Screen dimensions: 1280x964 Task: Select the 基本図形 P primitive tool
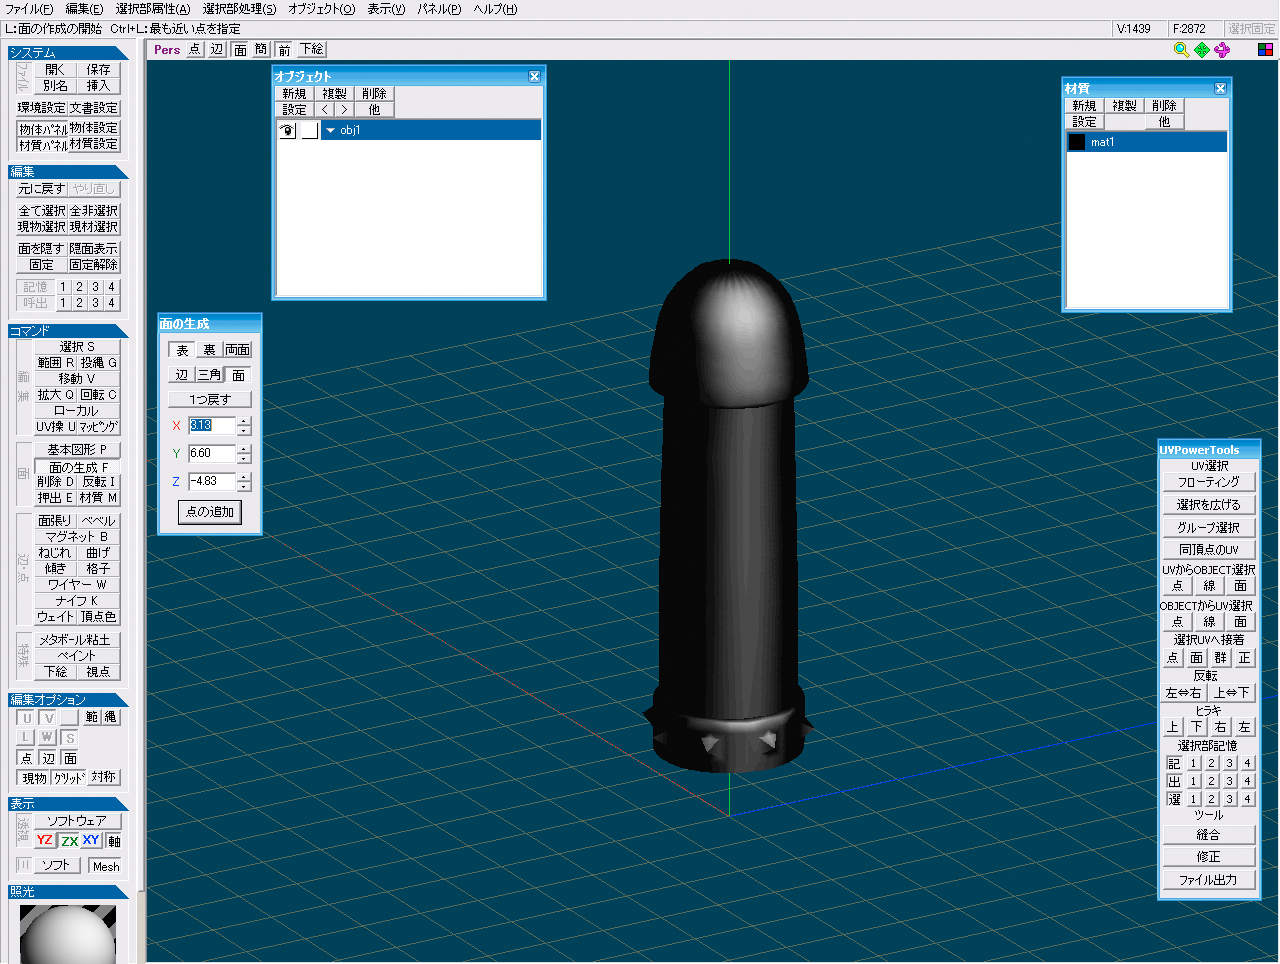(77, 449)
